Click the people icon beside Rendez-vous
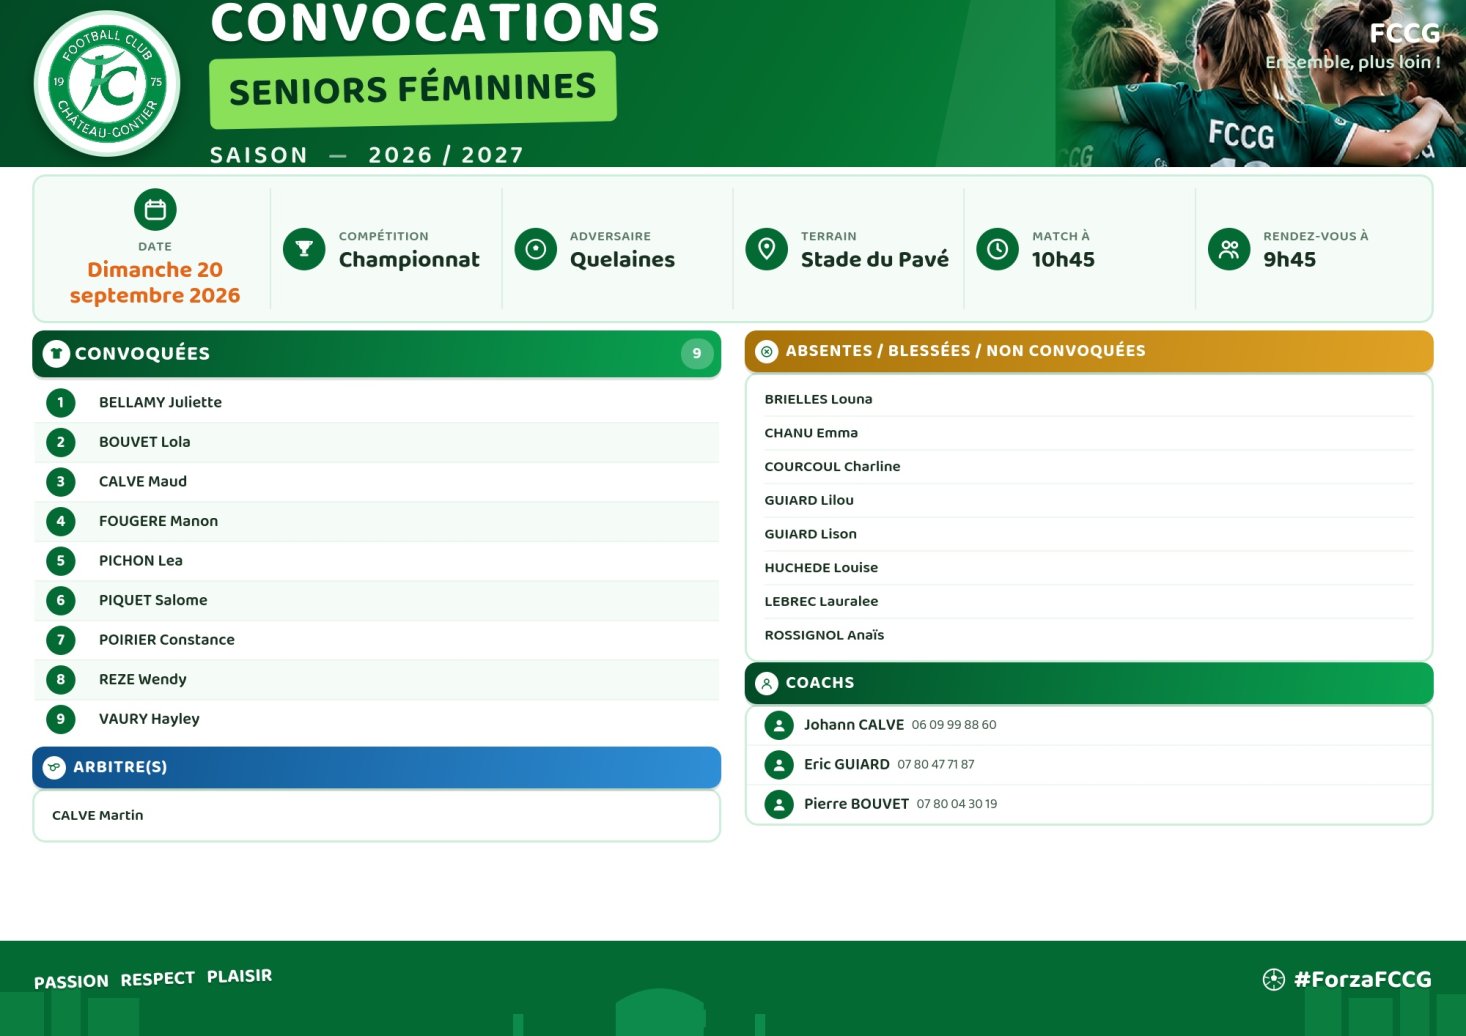Screen dimensions: 1466x1036 tap(1229, 249)
